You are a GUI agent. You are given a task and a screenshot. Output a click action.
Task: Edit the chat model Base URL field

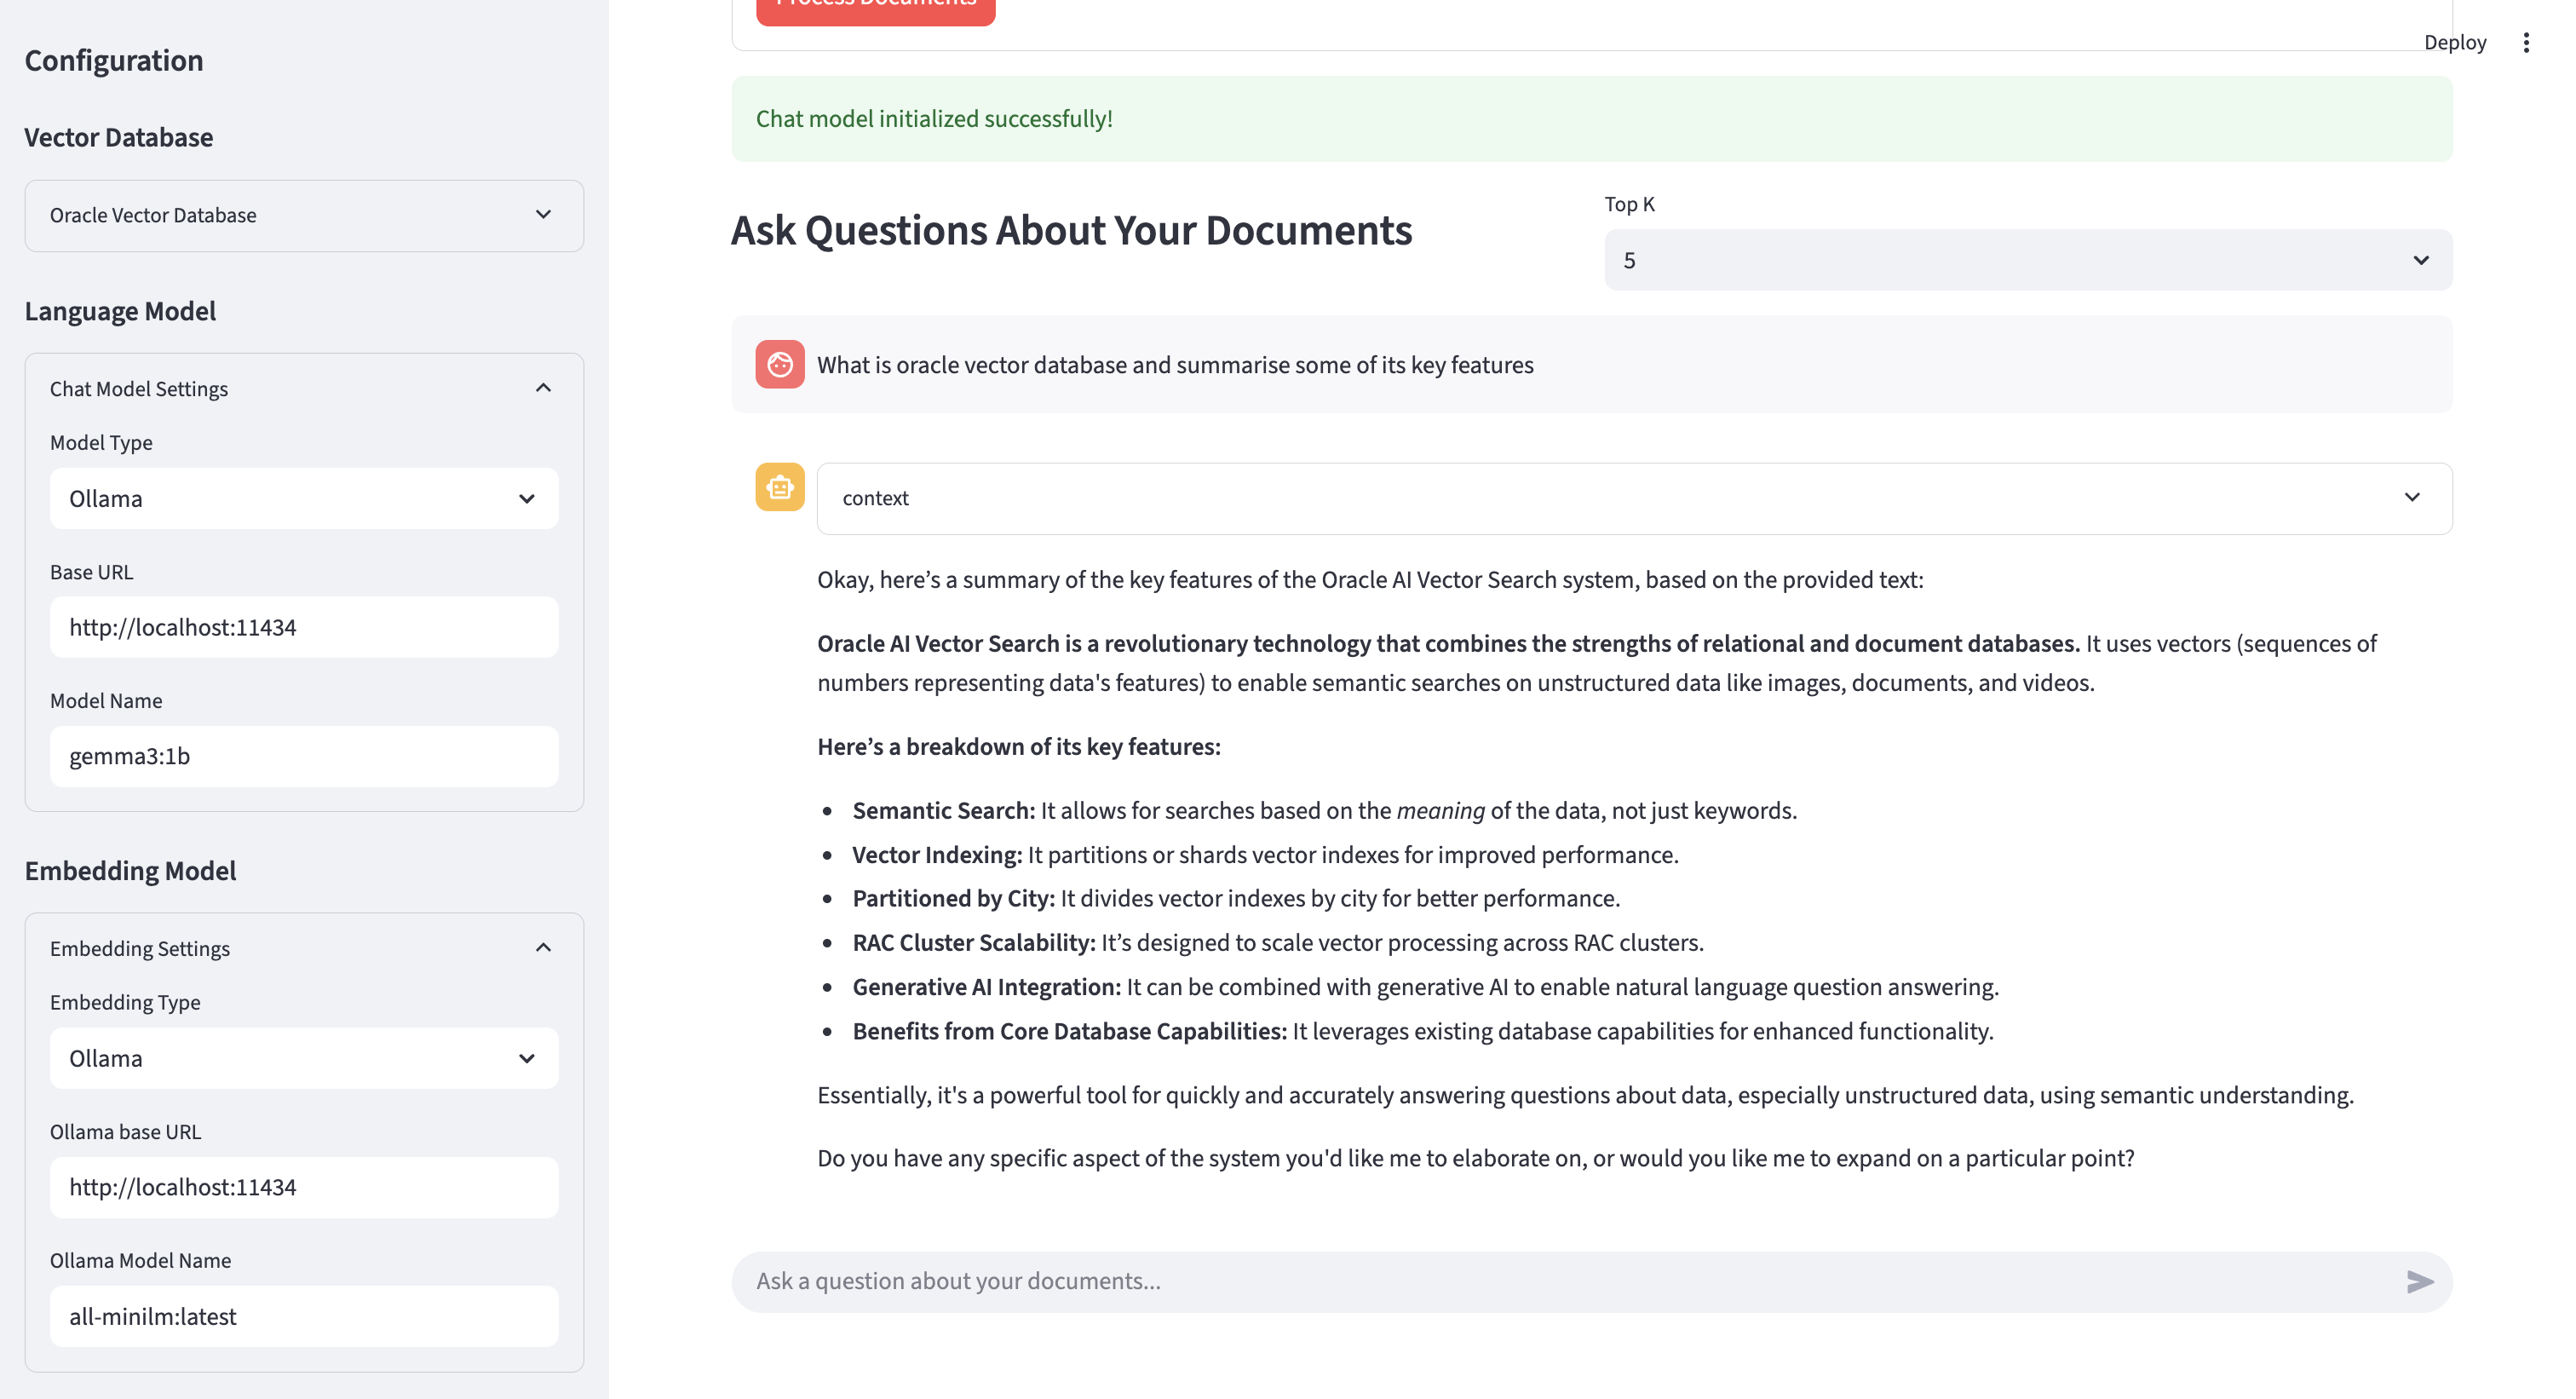[304, 627]
